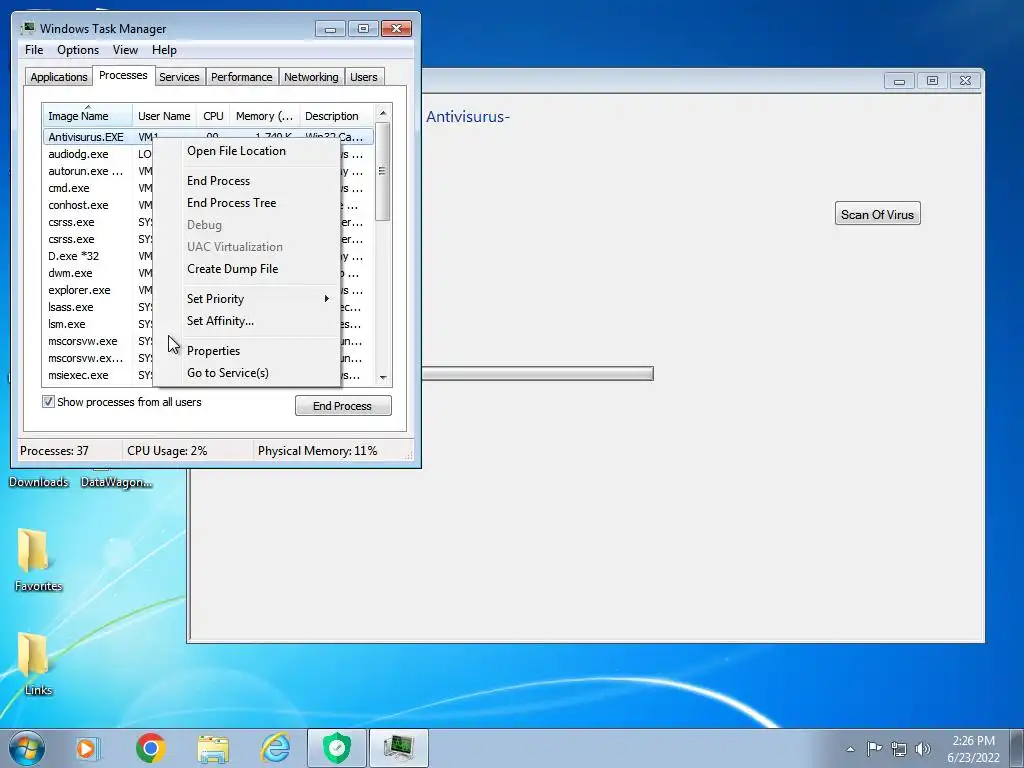Expand the Set Priority submenu arrow

pyautogui.click(x=327, y=298)
